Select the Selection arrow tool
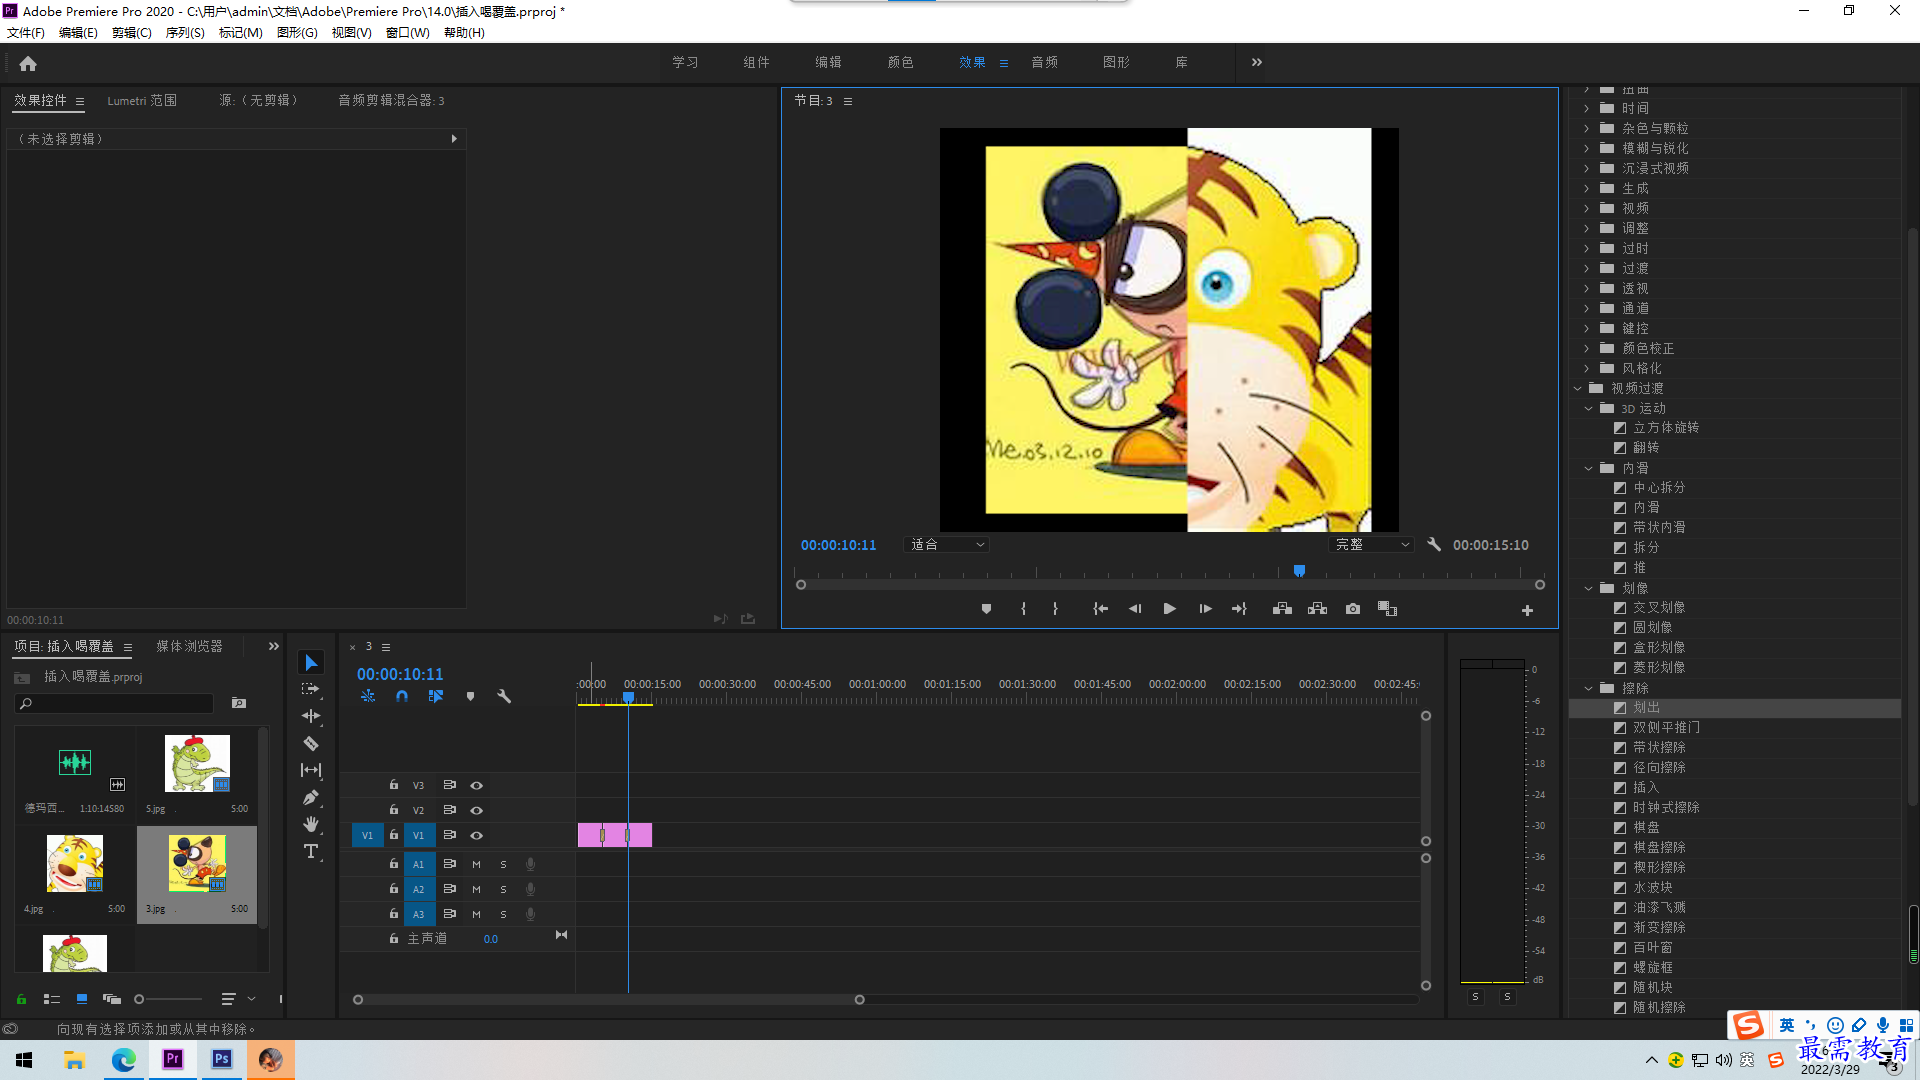The height and width of the screenshot is (1080, 1920). coord(311,663)
